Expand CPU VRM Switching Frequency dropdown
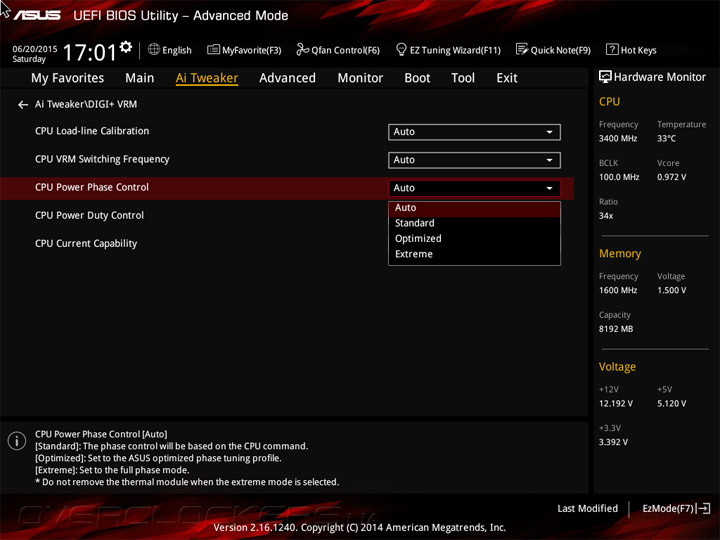The width and height of the screenshot is (720, 540). (474, 160)
